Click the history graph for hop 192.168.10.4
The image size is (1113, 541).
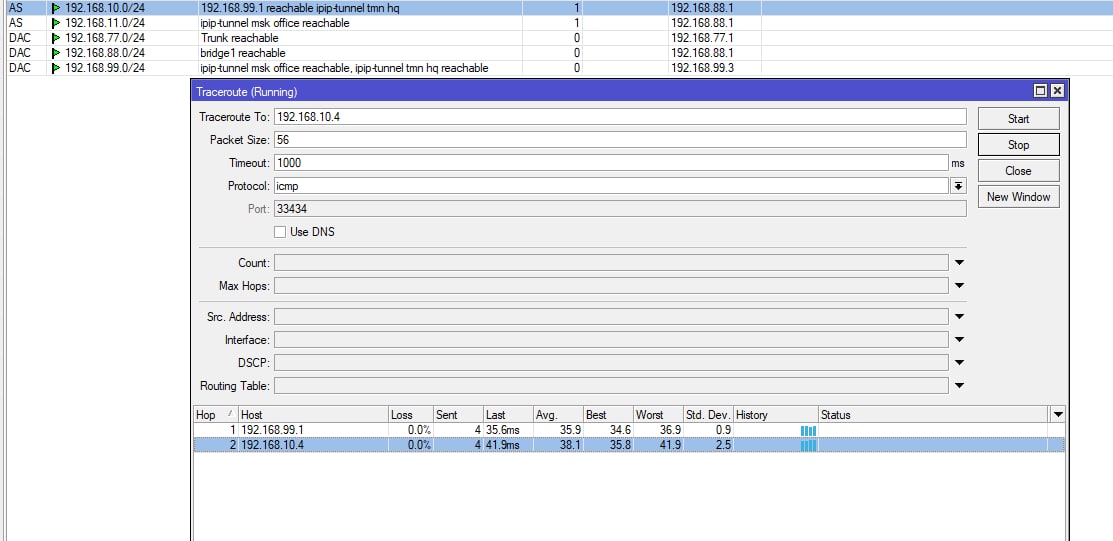808,445
